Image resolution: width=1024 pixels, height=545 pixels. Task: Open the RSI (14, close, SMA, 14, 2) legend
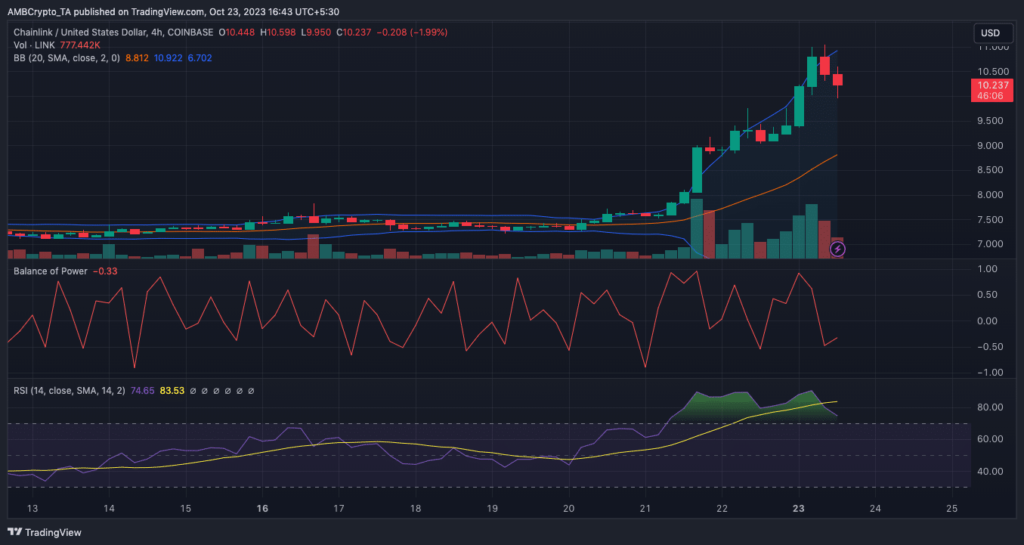[66, 390]
